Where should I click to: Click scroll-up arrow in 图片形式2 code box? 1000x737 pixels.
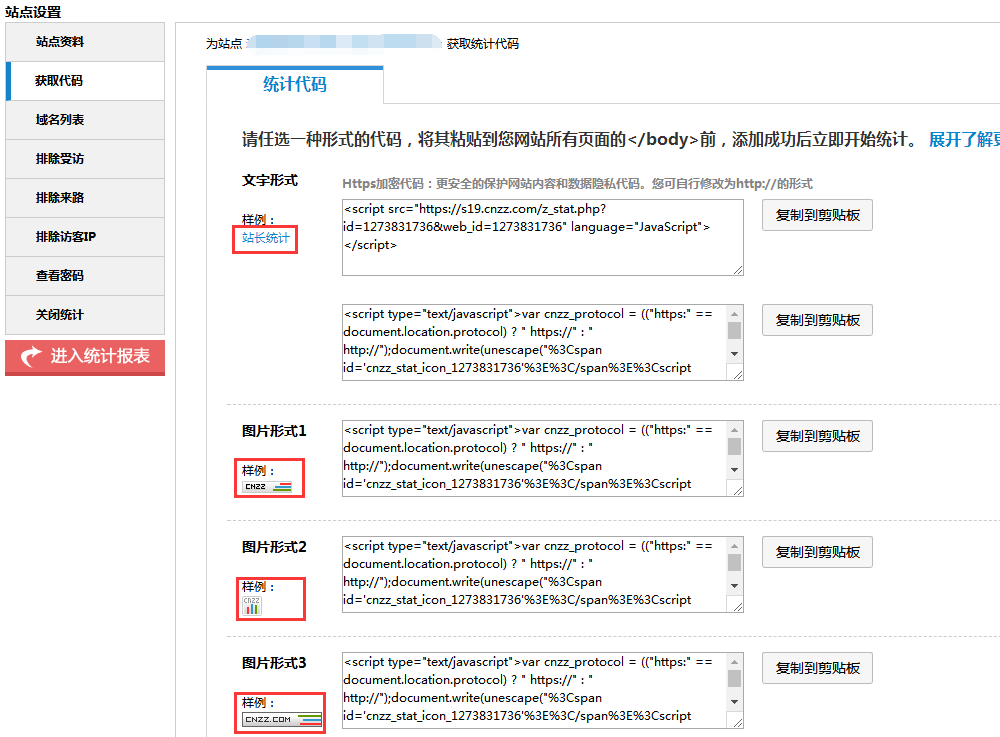tap(734, 546)
